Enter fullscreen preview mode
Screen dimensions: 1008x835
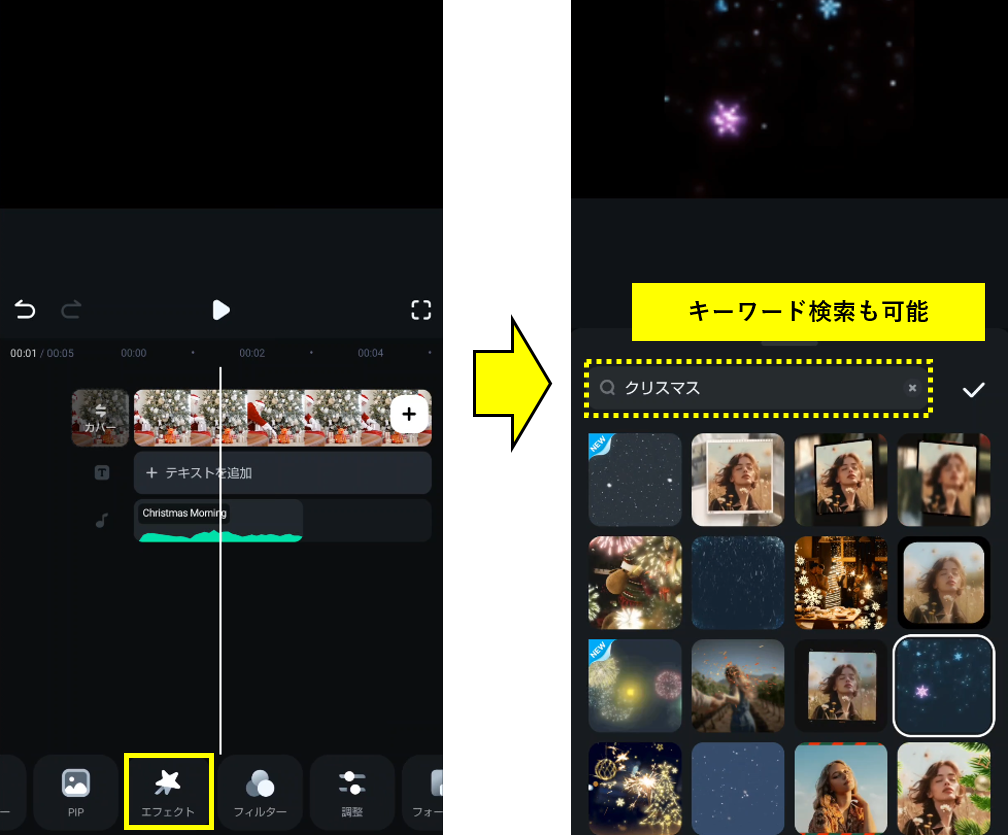(x=421, y=310)
